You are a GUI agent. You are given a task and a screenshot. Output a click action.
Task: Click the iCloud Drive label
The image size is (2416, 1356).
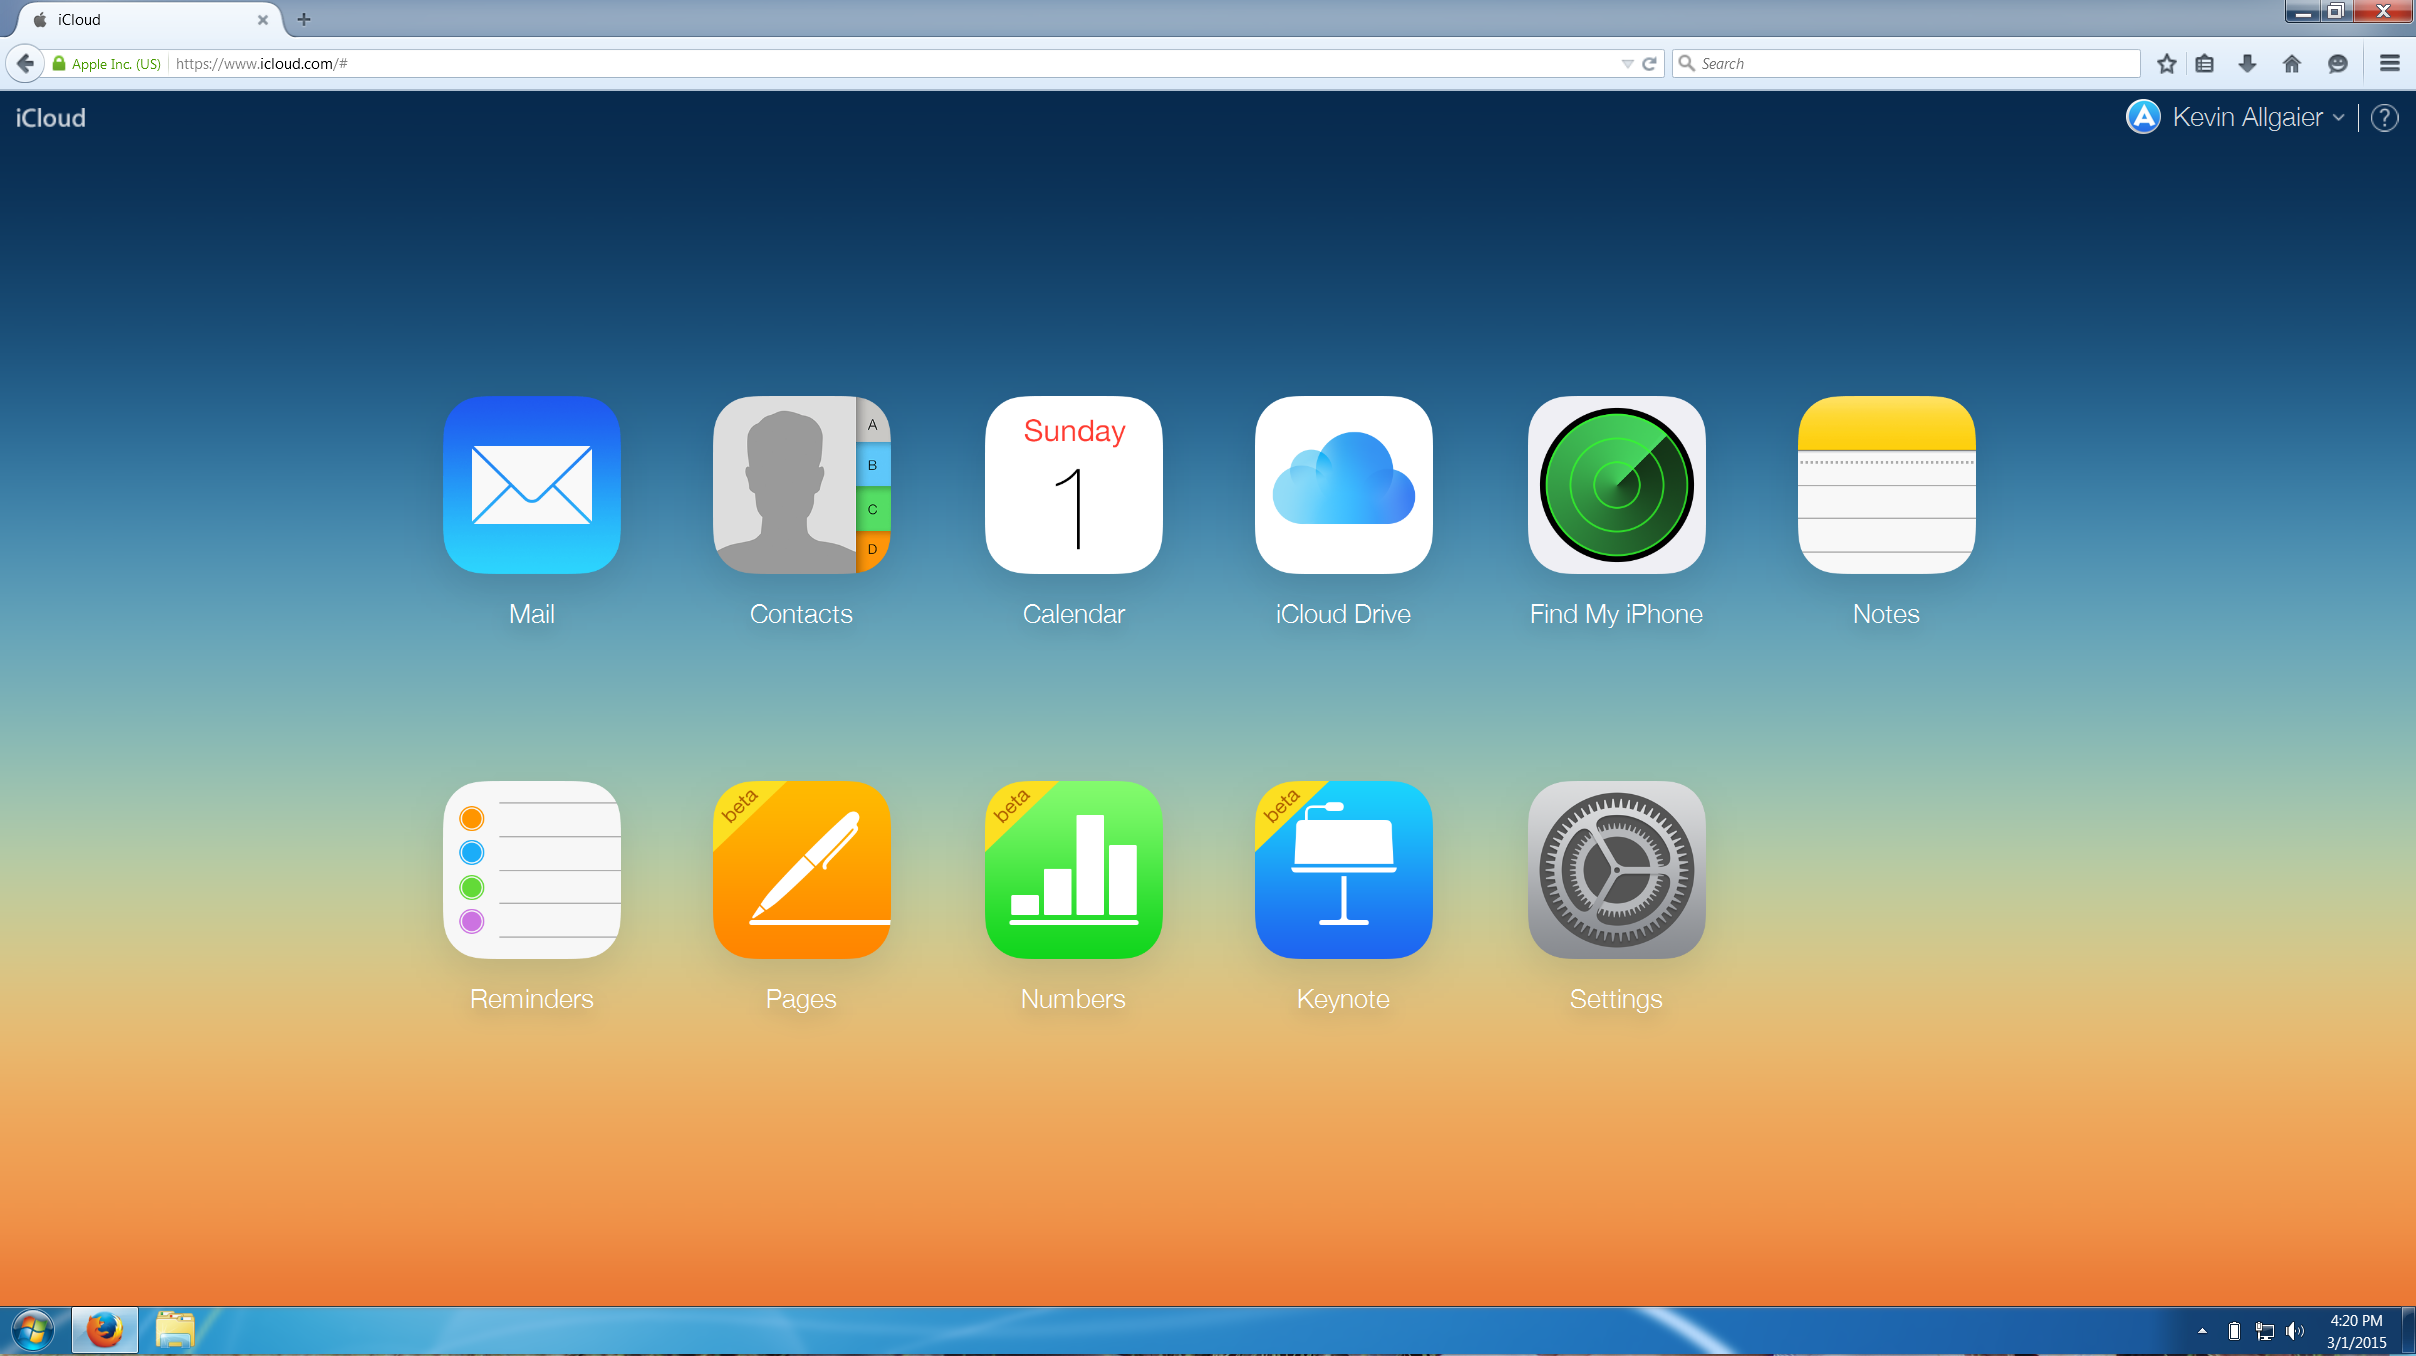point(1344,614)
